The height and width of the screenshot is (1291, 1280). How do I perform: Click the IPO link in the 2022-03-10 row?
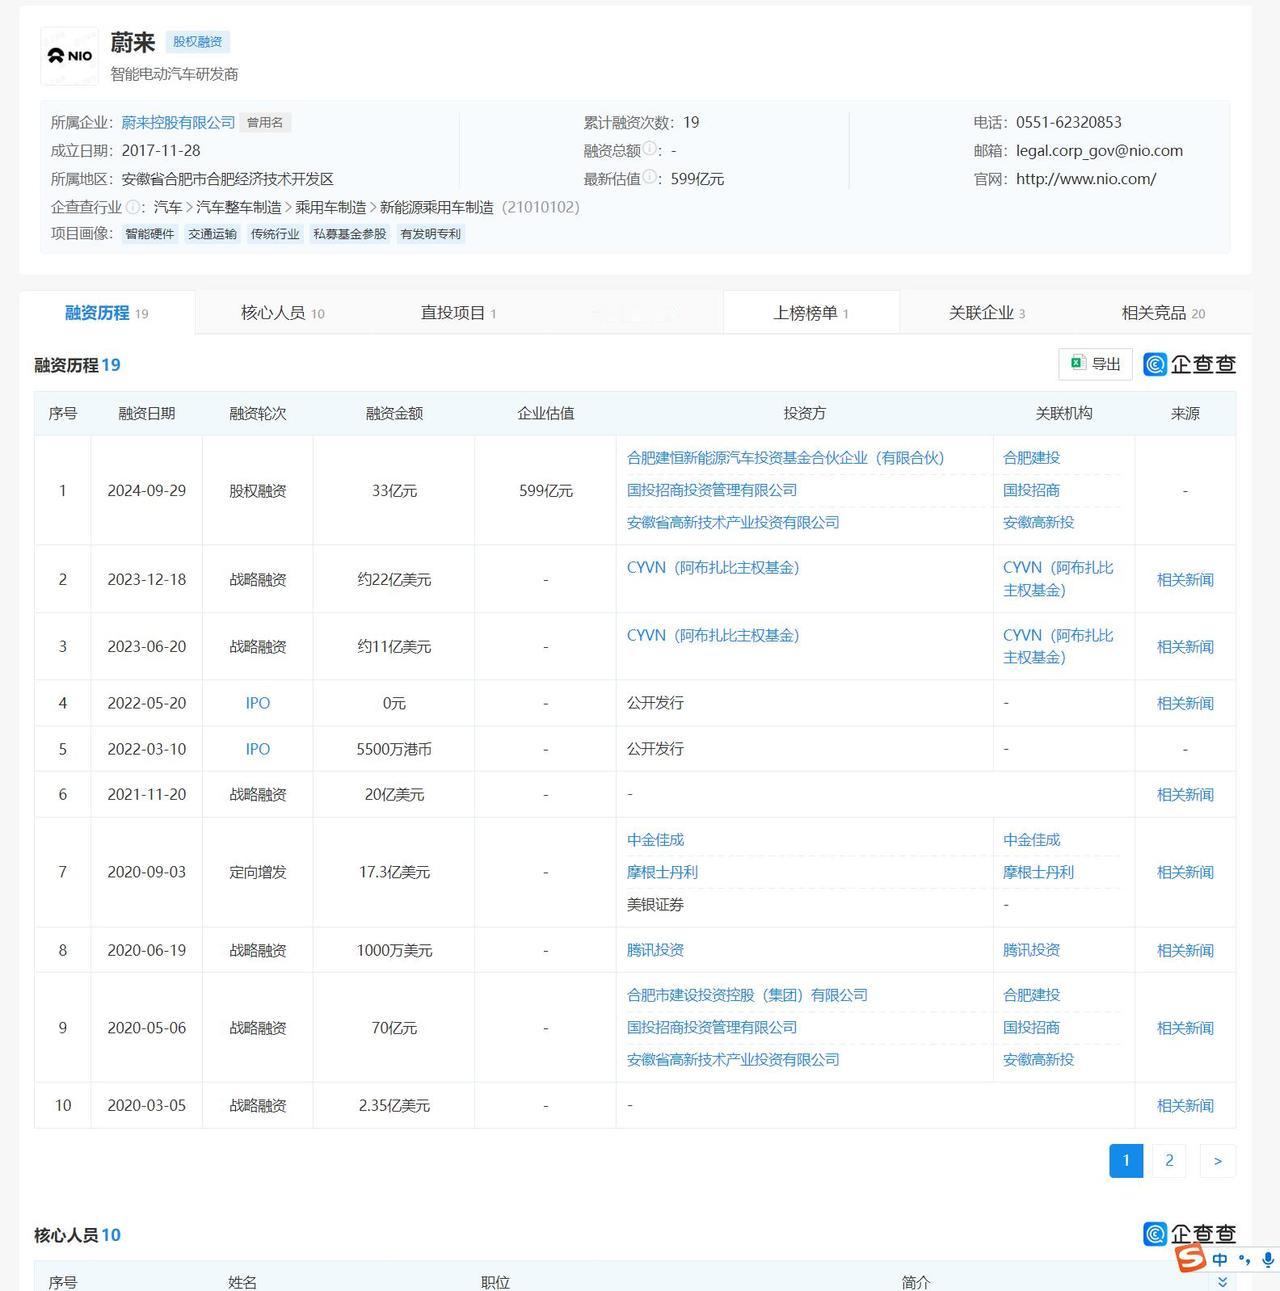pos(258,749)
